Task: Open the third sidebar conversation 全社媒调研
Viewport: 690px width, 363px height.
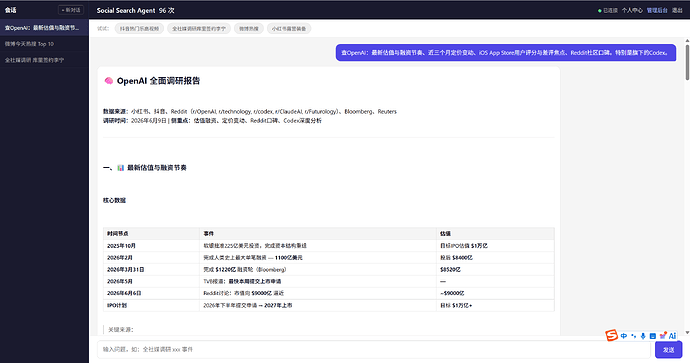Action: pos(44,60)
